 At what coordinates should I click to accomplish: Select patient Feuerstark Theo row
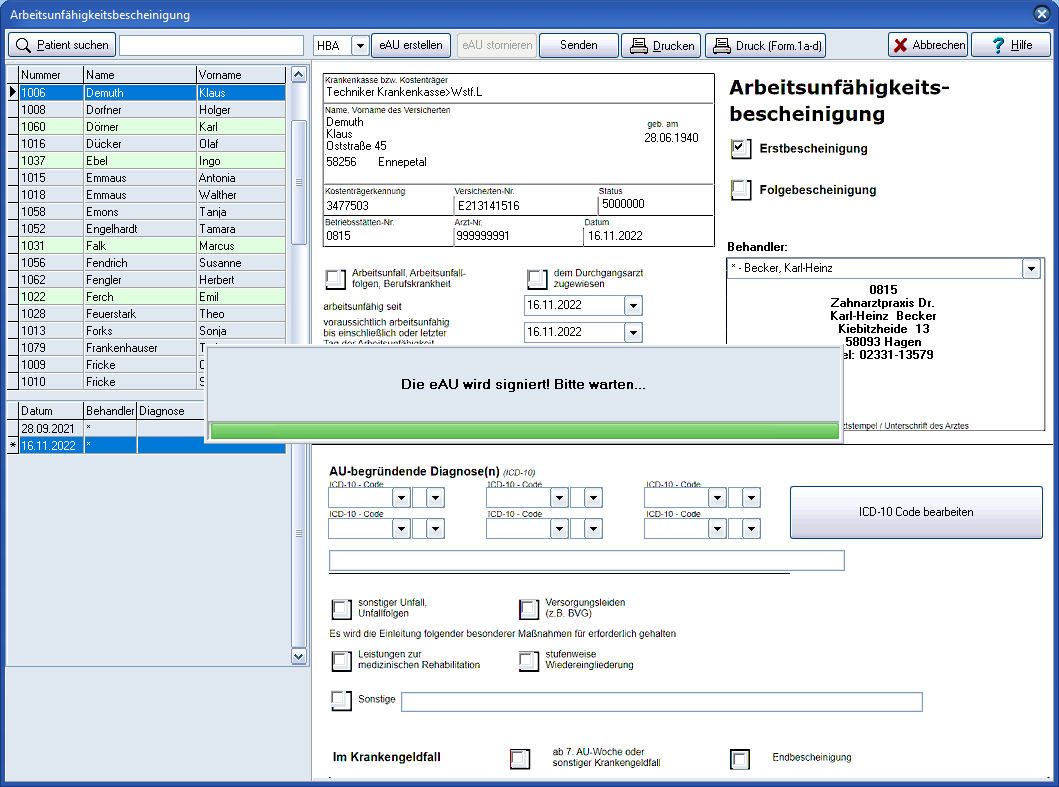click(152, 313)
